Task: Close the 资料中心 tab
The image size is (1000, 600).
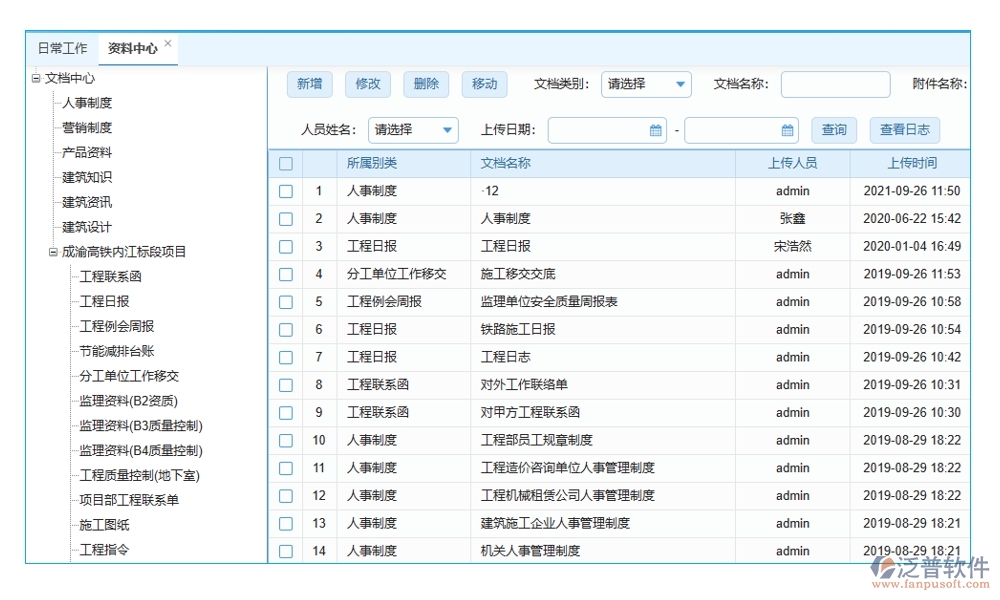Action: coord(167,41)
